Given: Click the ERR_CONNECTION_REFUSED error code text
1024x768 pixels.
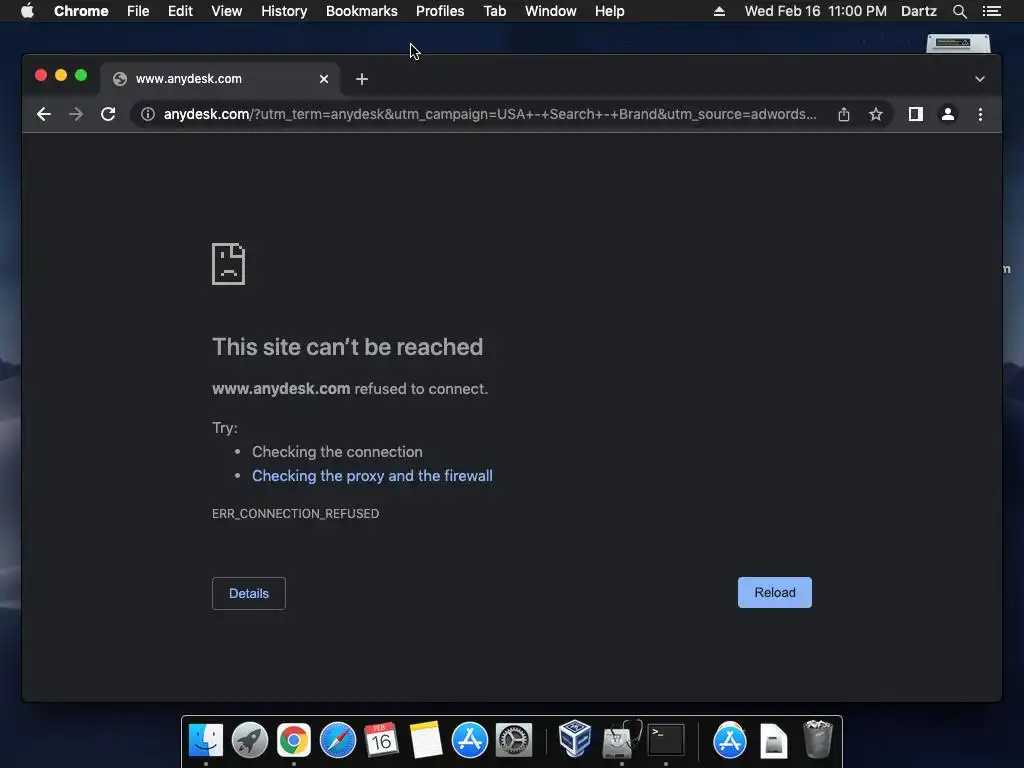Looking at the screenshot, I should click(295, 514).
